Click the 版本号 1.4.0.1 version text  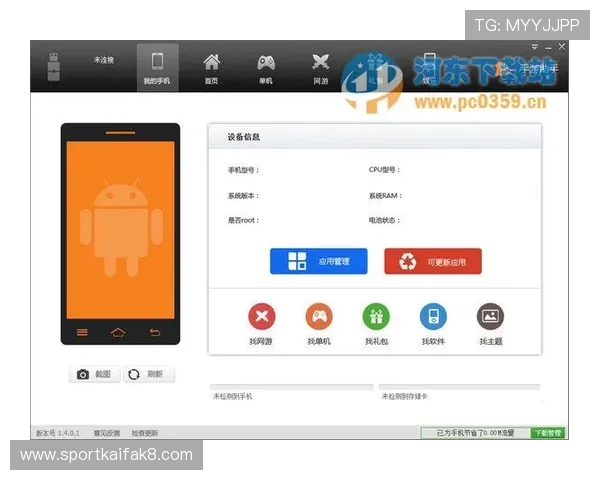pyautogui.click(x=57, y=433)
